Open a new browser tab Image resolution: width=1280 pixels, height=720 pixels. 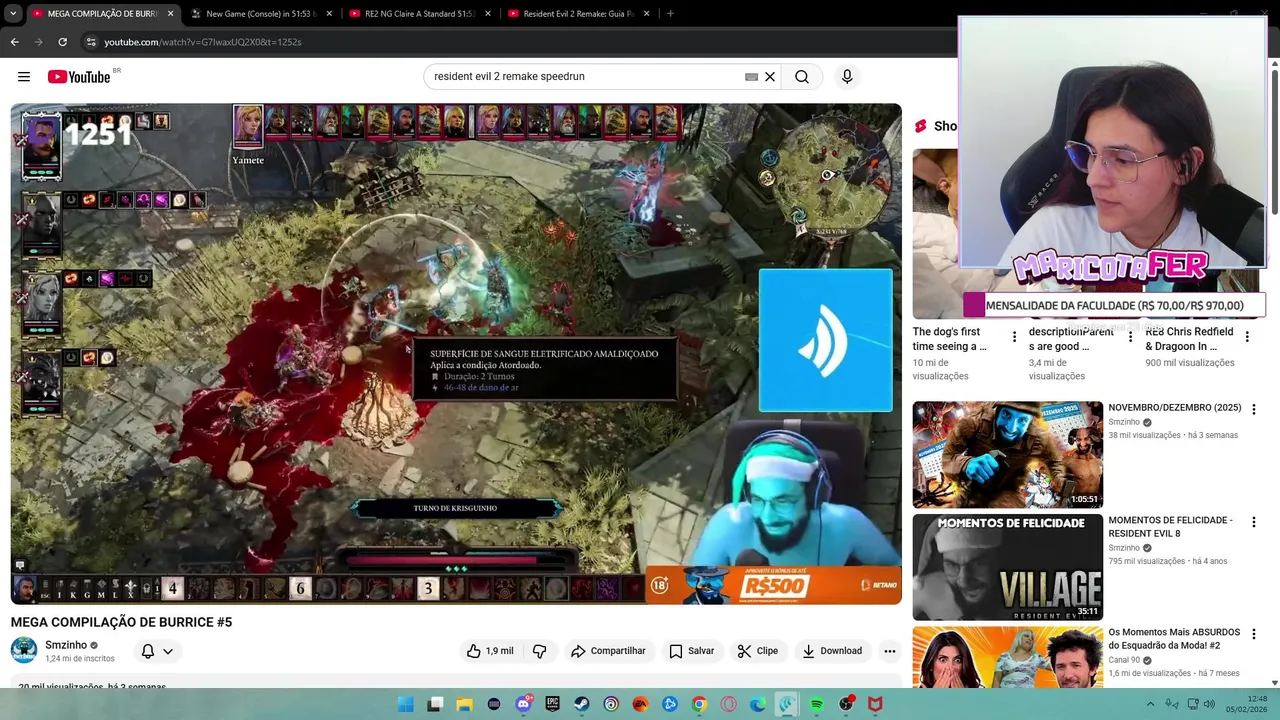[670, 14]
